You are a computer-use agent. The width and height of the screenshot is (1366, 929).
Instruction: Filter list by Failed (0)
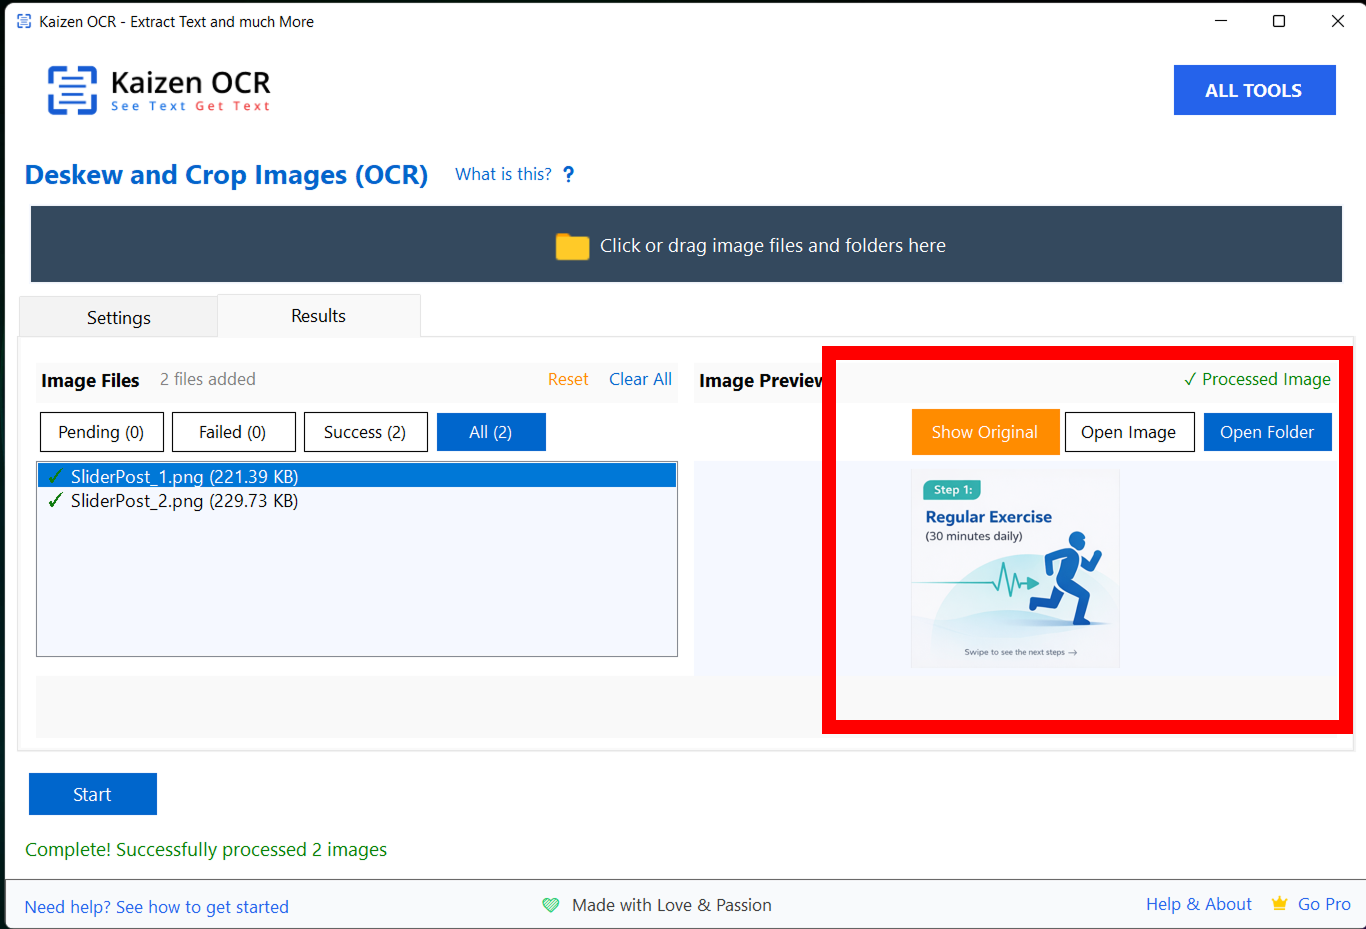click(x=233, y=432)
